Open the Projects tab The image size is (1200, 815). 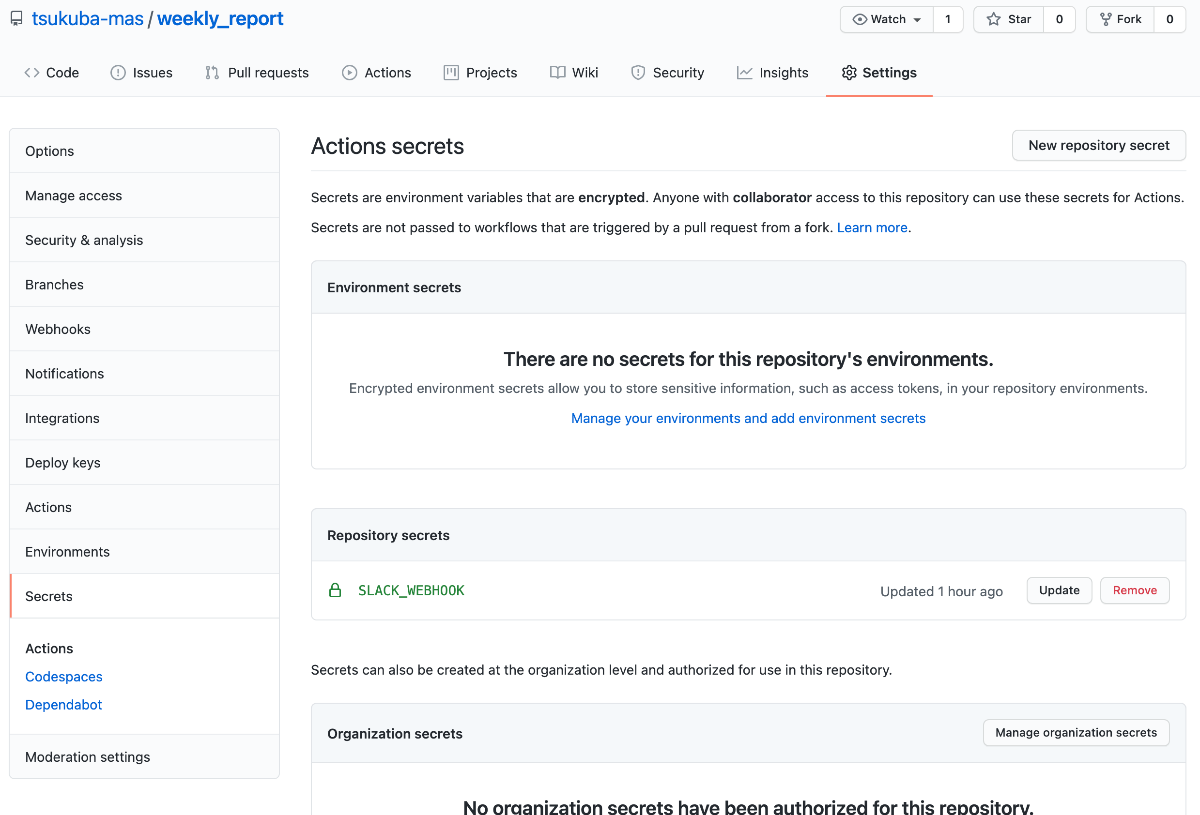click(480, 73)
